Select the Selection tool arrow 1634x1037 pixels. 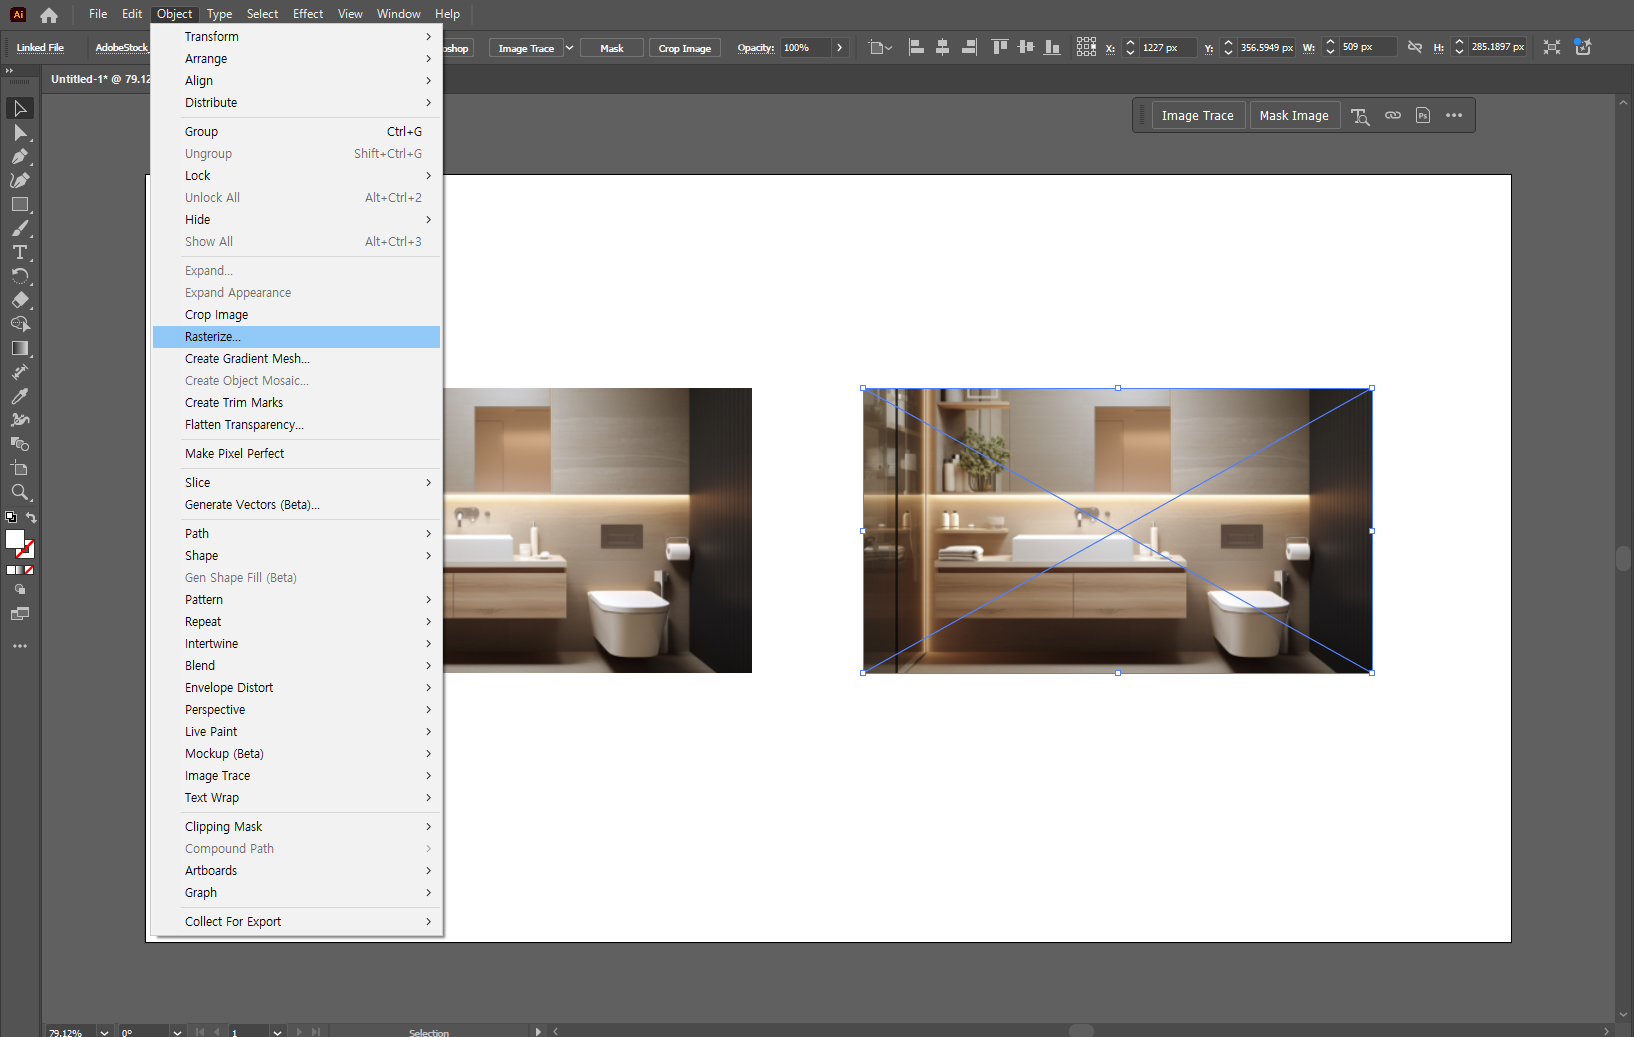point(20,108)
